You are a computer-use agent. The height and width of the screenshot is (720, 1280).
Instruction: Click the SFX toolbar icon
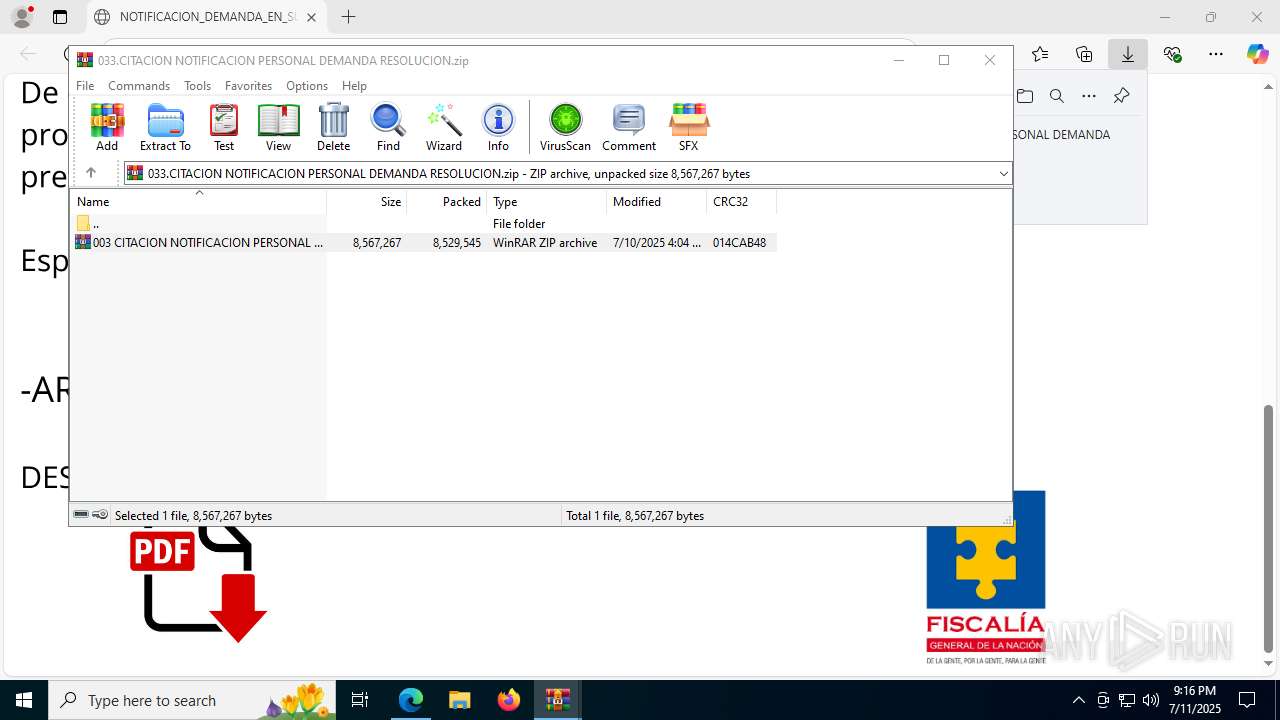(689, 127)
